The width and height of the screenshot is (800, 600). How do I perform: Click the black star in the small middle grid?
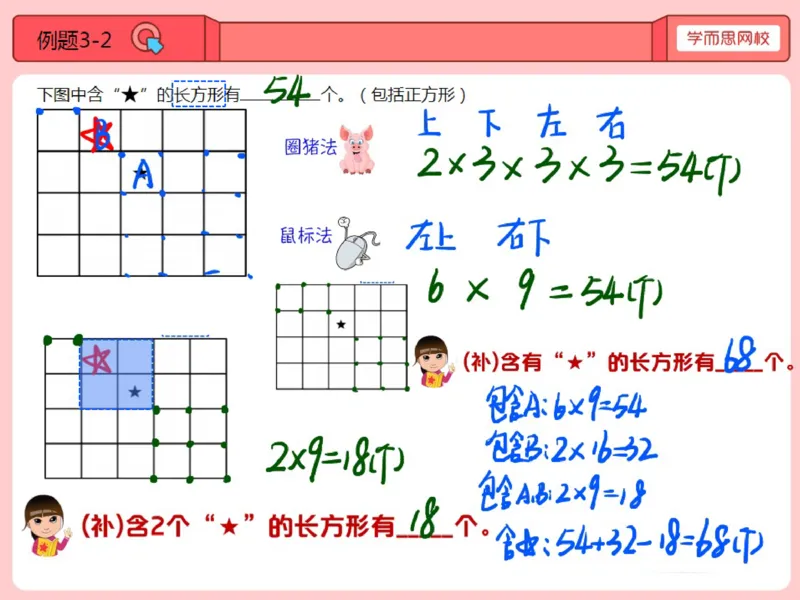point(341,324)
